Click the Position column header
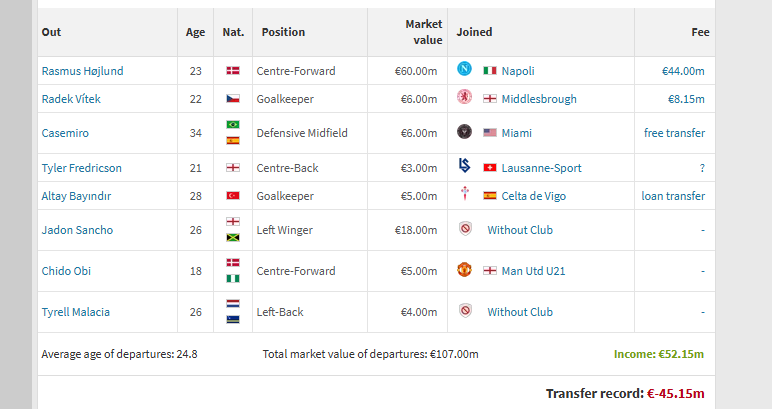772x409 pixels. coord(283,32)
